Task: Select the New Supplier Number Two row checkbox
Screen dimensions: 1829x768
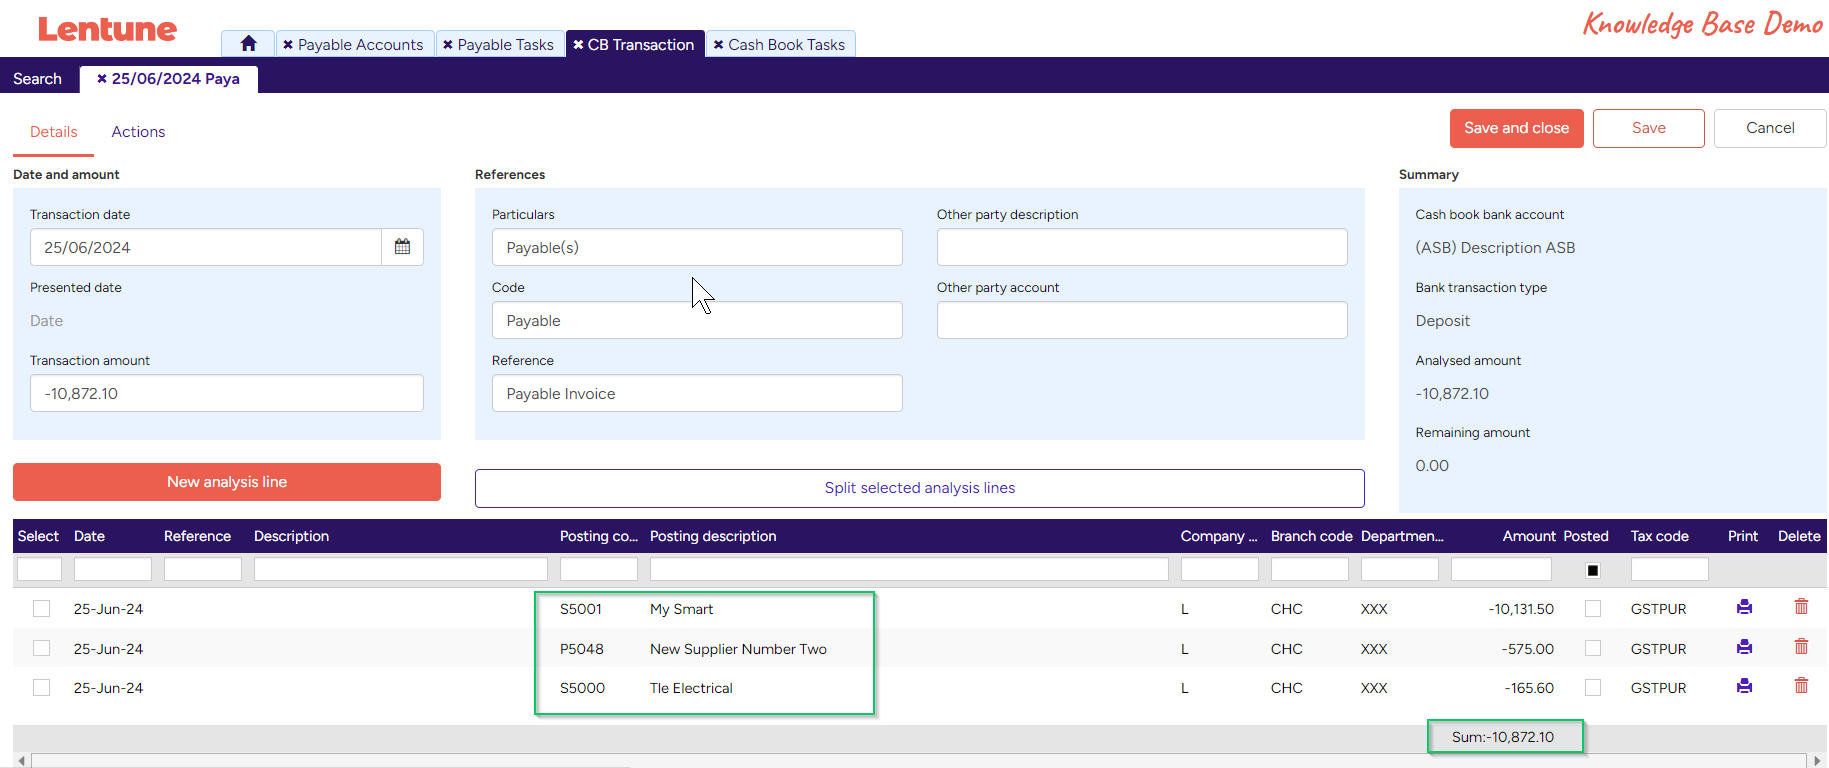Action: click(41, 648)
